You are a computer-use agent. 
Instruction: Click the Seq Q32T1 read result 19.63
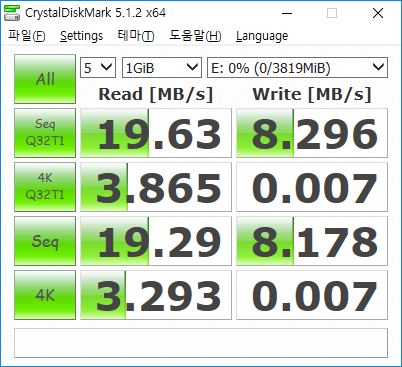(x=156, y=133)
